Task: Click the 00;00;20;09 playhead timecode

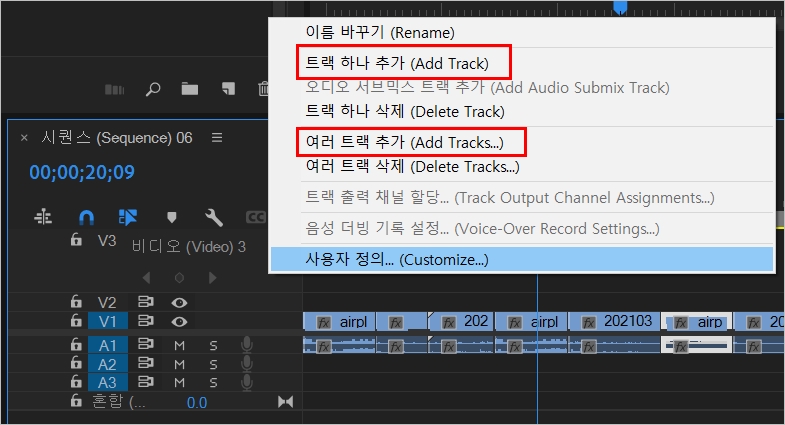Action: click(x=82, y=172)
